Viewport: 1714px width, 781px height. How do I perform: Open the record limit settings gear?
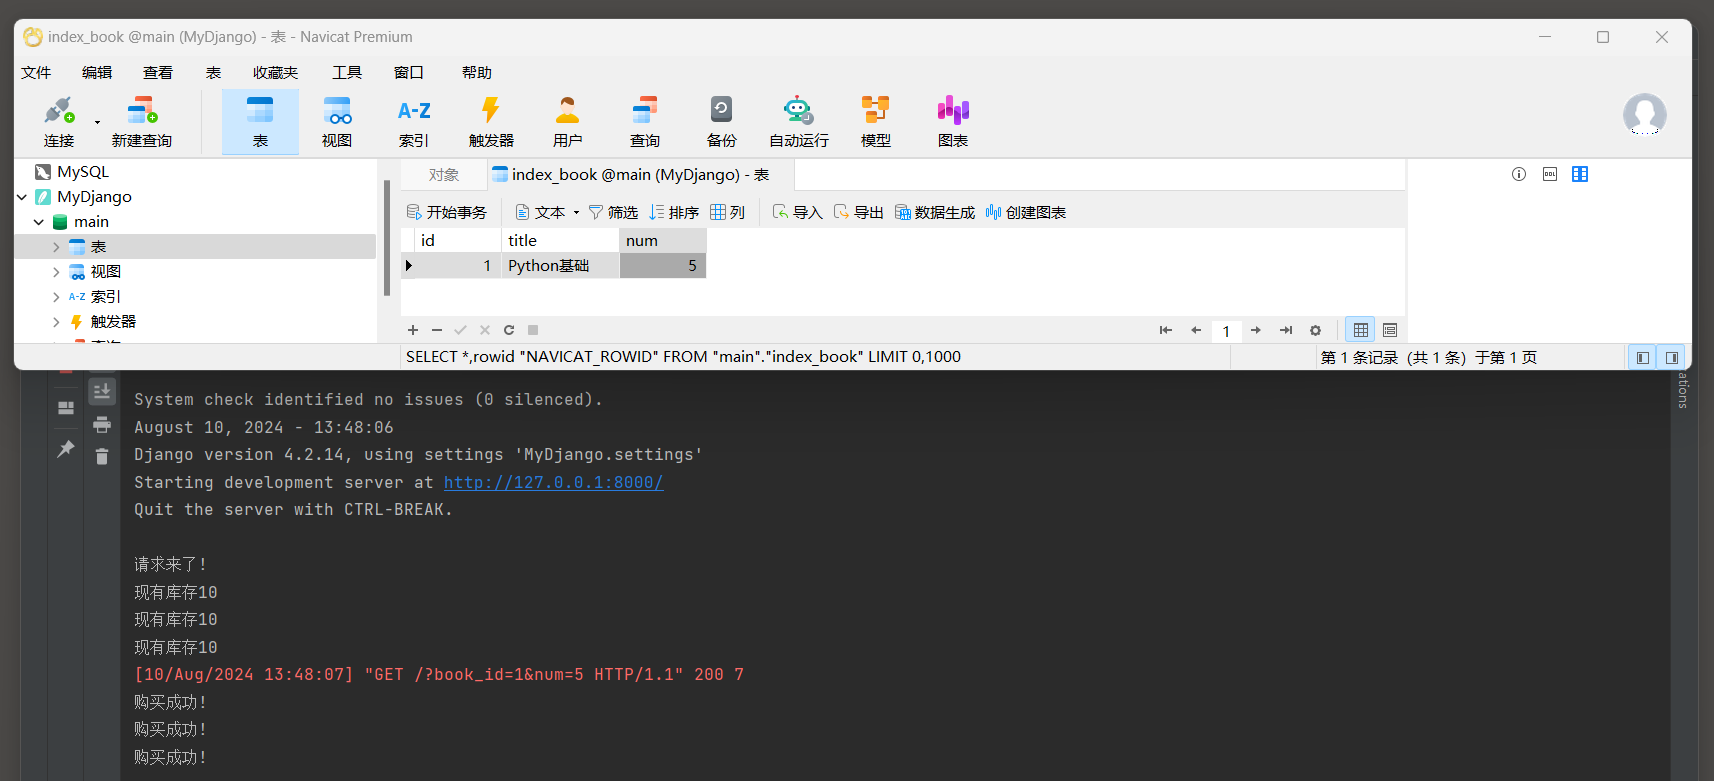(1316, 330)
